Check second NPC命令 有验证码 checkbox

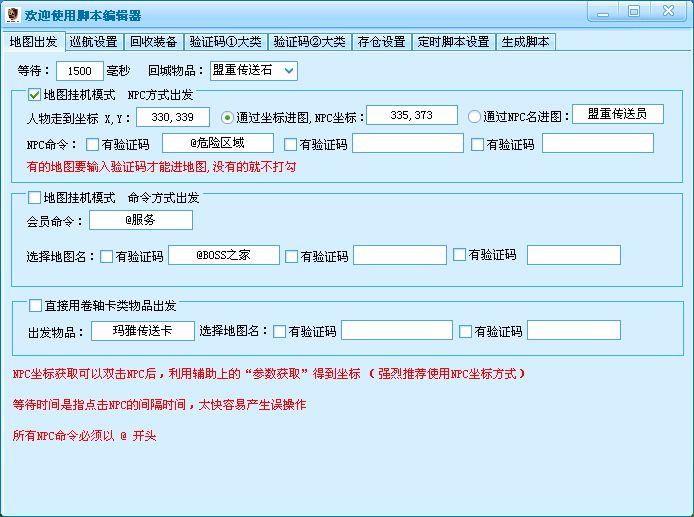pyautogui.click(x=290, y=144)
